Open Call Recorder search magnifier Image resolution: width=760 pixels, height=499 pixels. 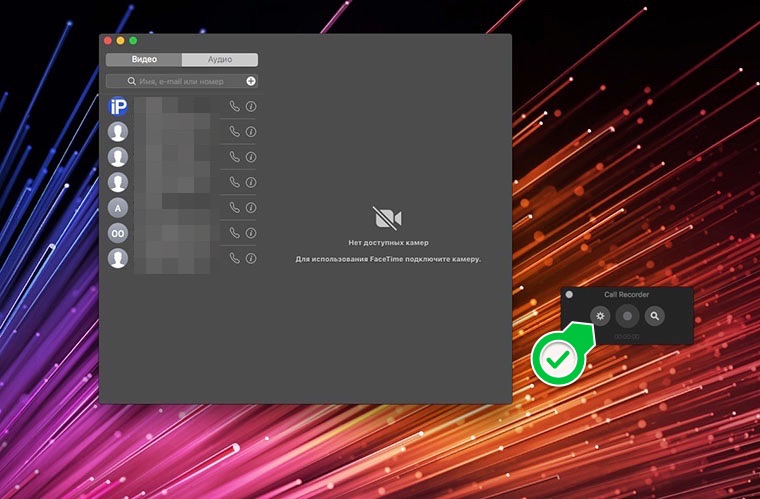point(655,316)
